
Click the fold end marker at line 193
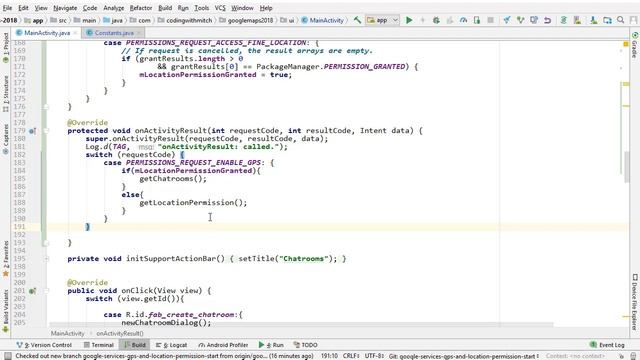pyautogui.click(x=46, y=243)
